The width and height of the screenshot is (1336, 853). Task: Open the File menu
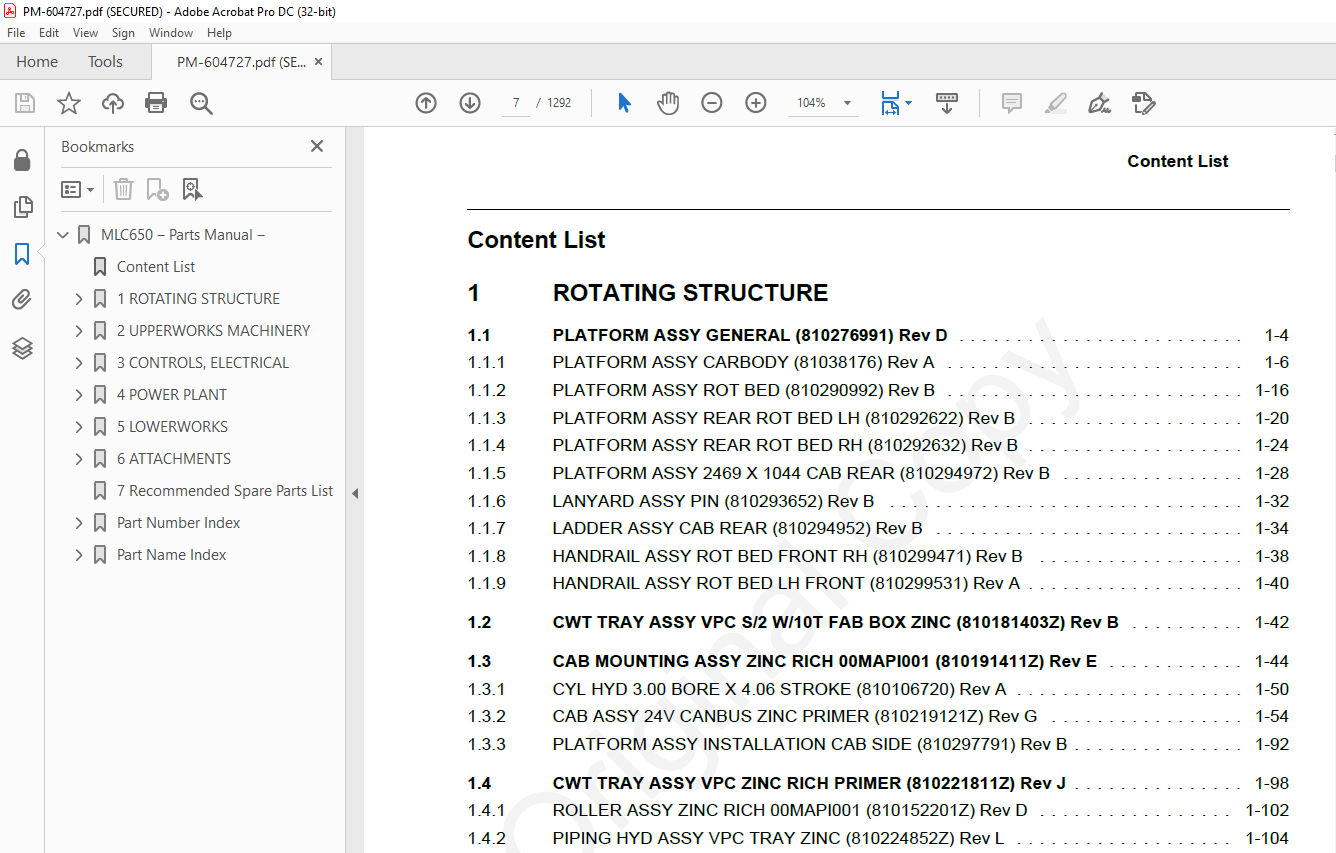coord(16,33)
